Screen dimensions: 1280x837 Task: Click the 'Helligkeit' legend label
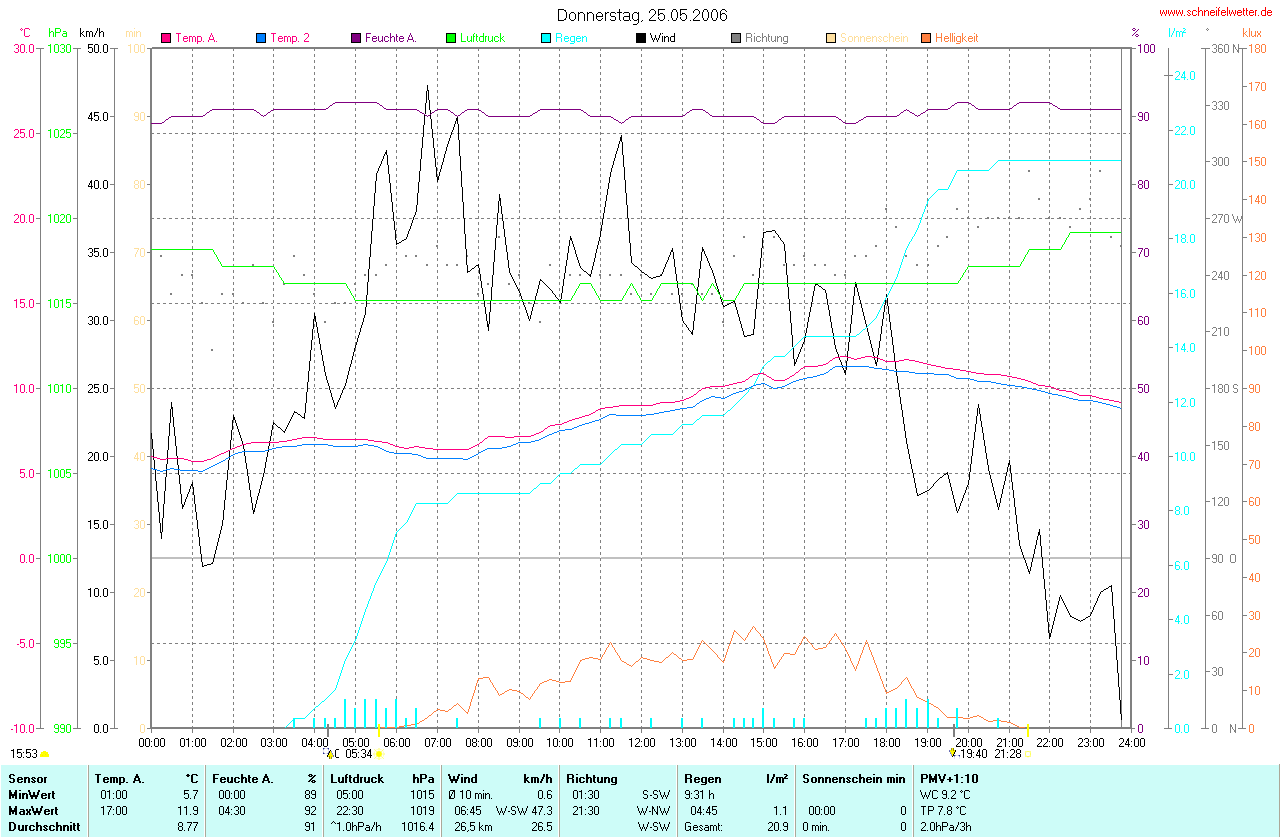(x=956, y=38)
